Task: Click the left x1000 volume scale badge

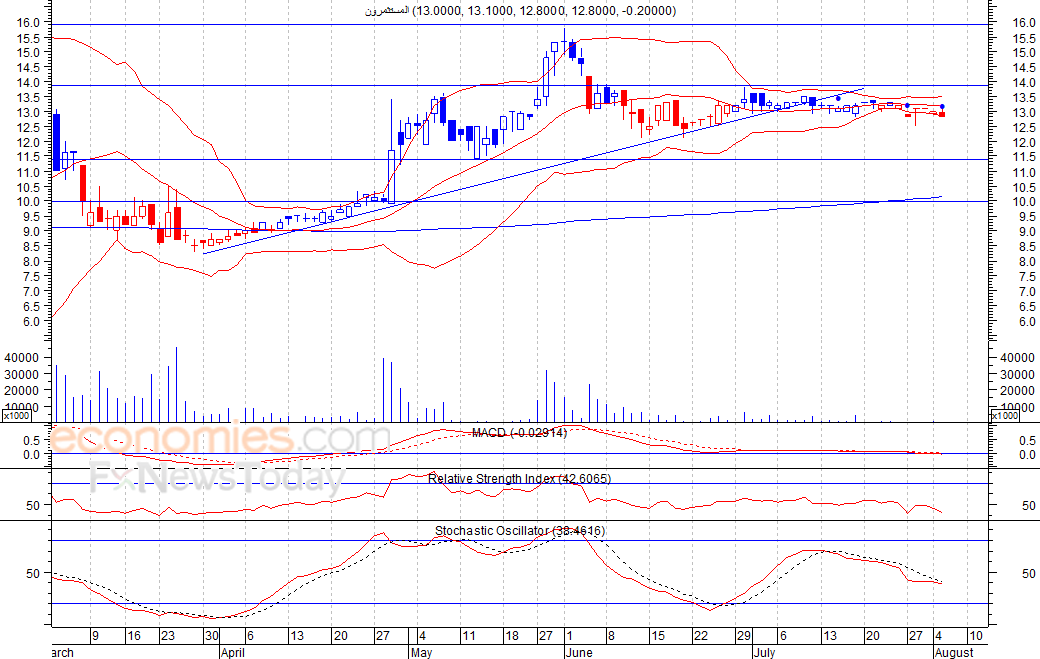Action: pyautogui.click(x=17, y=415)
